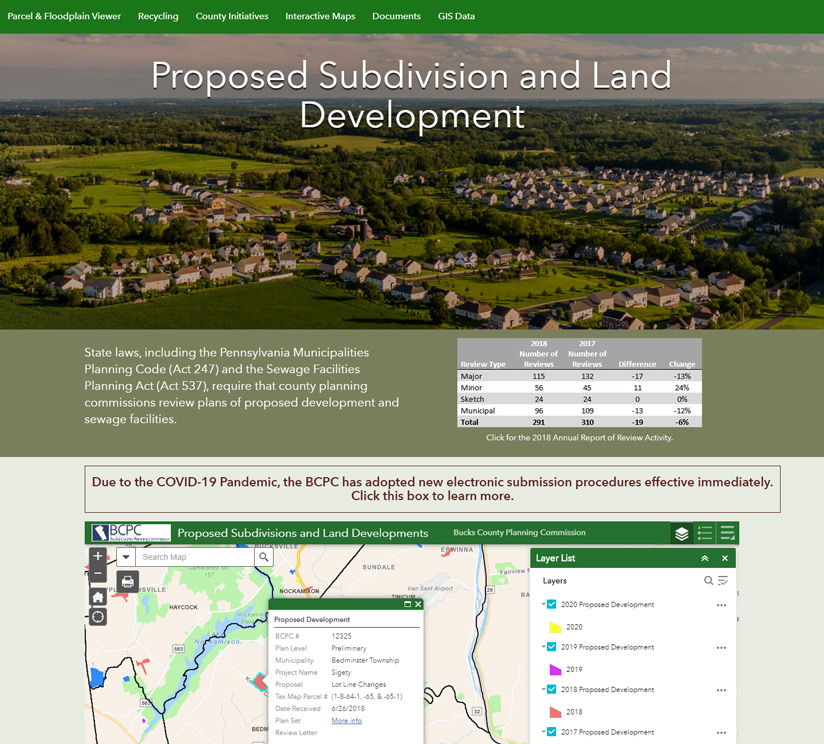Search layers using Layer List magnifier
This screenshot has height=744, width=824.
pos(708,581)
